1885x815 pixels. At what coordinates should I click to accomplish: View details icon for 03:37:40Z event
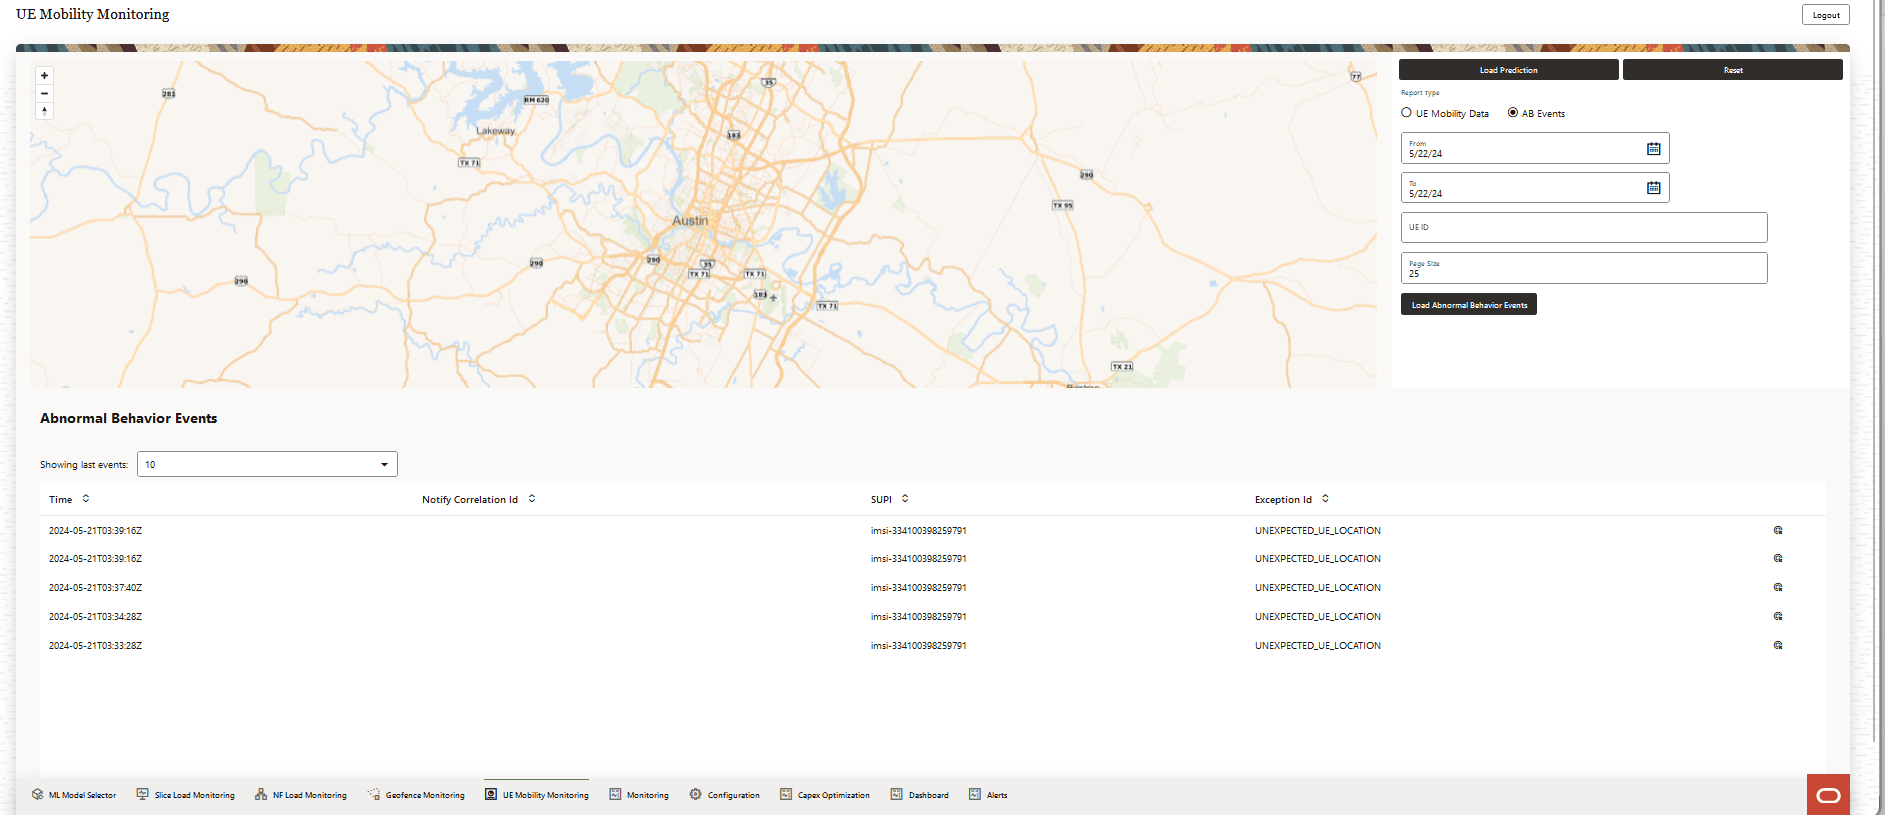click(x=1778, y=588)
